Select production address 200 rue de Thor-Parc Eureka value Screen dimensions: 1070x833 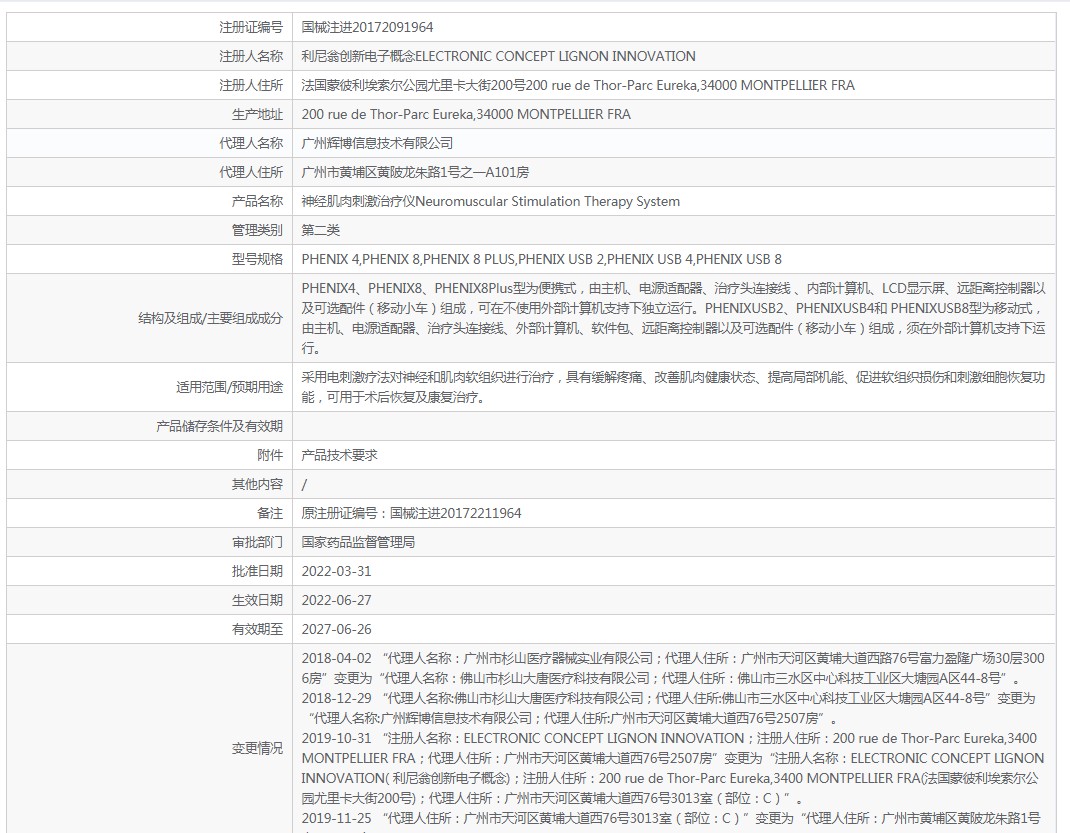(466, 114)
